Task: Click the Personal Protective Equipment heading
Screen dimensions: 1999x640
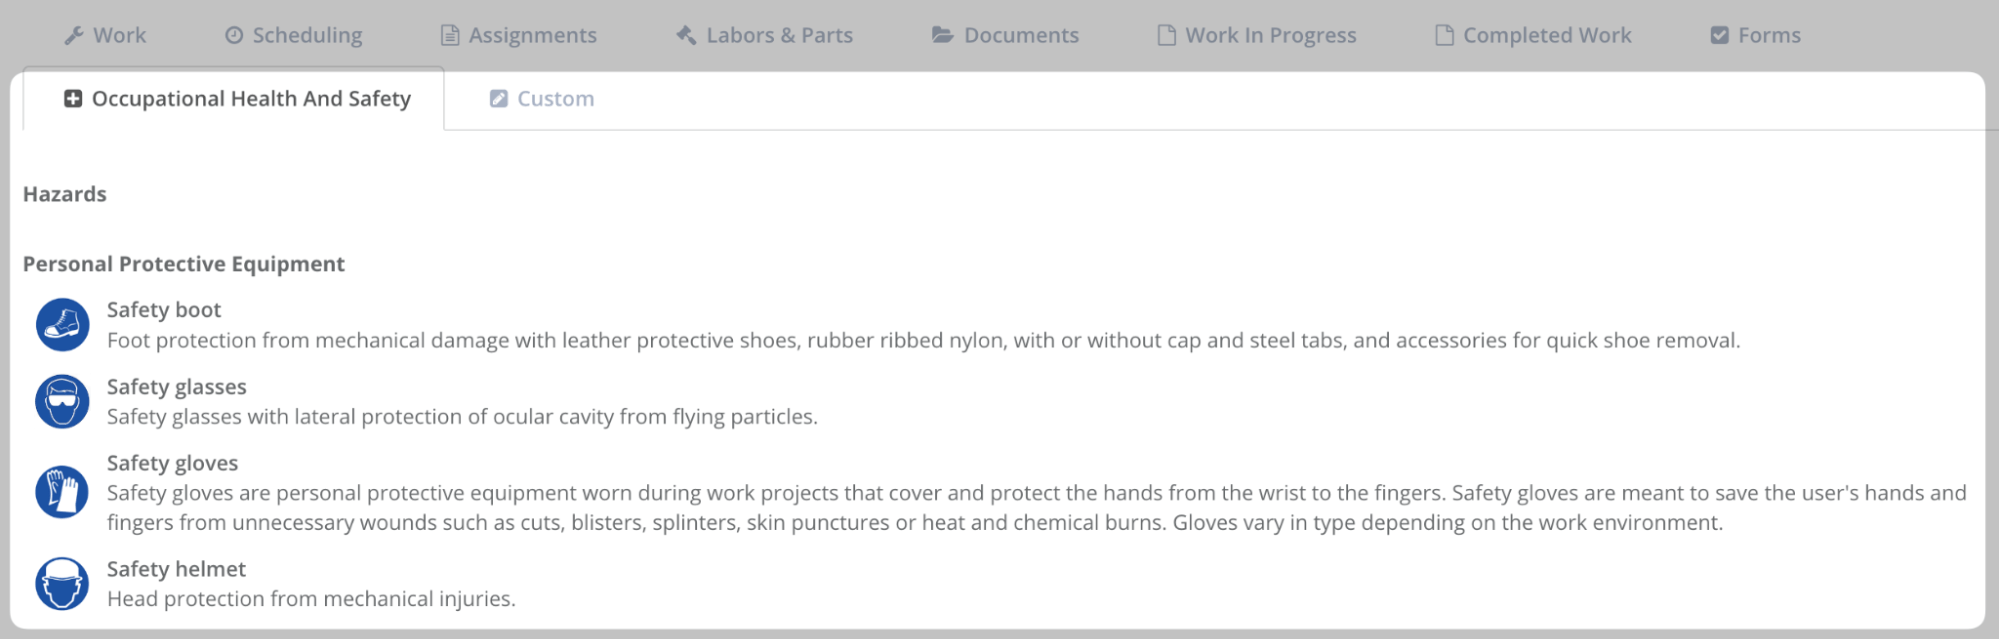Action: (184, 264)
